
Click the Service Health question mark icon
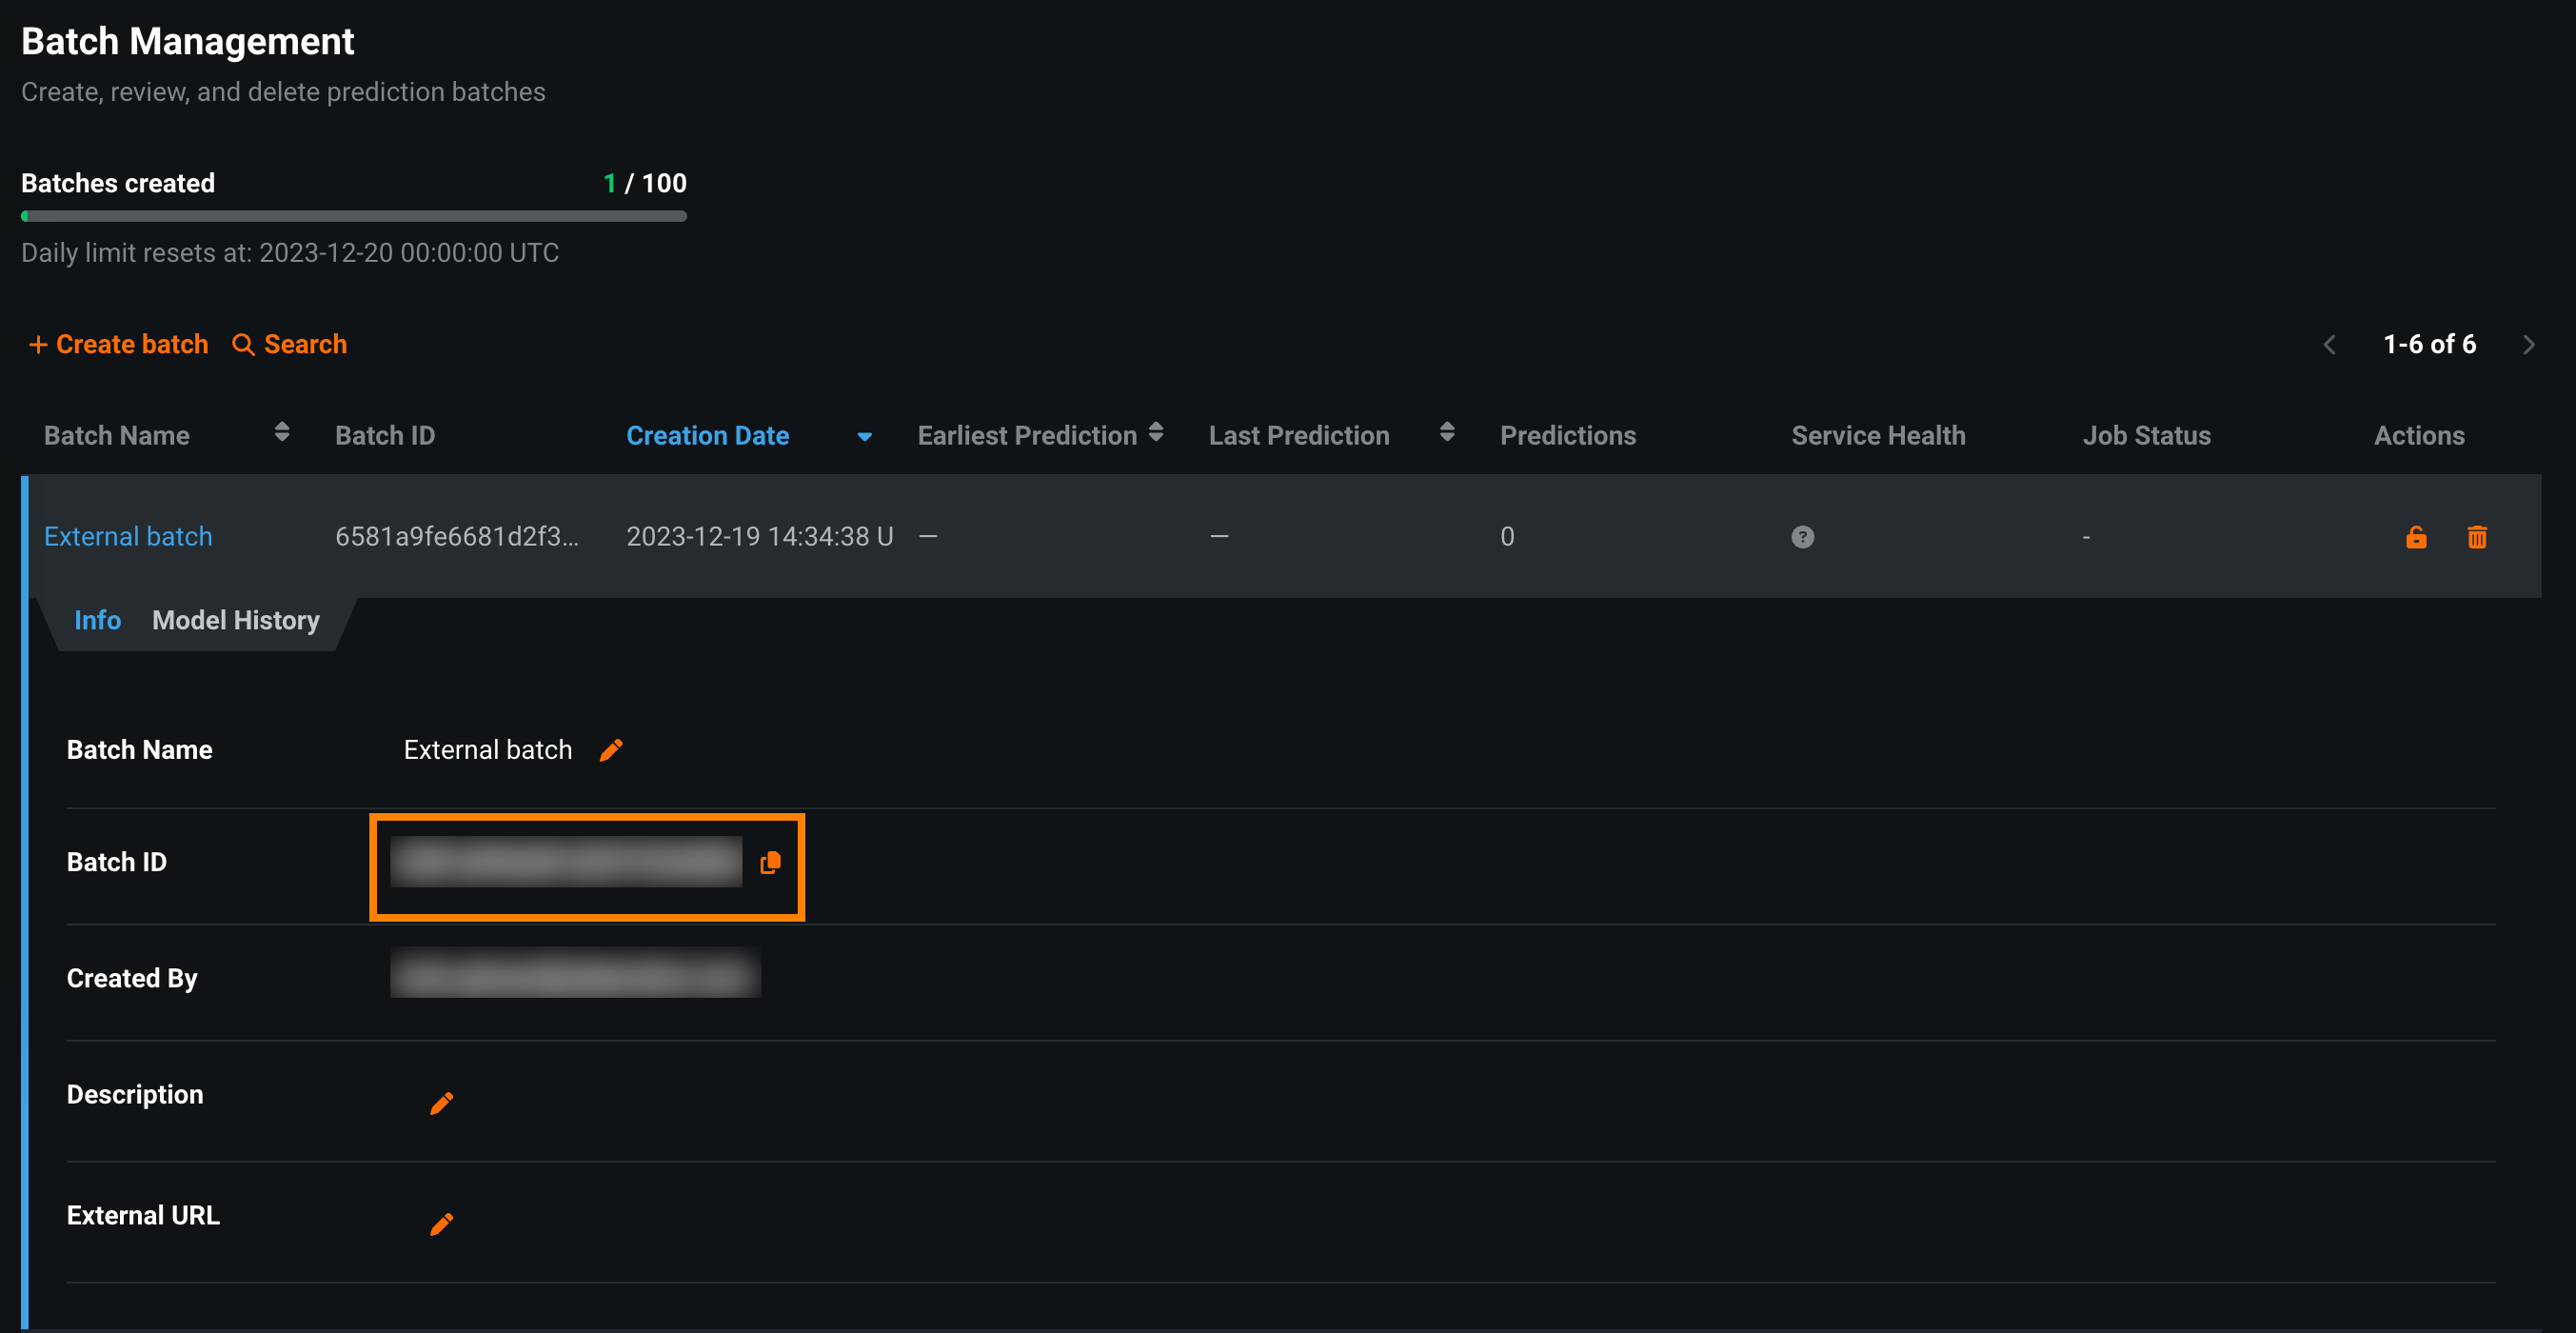click(1802, 537)
